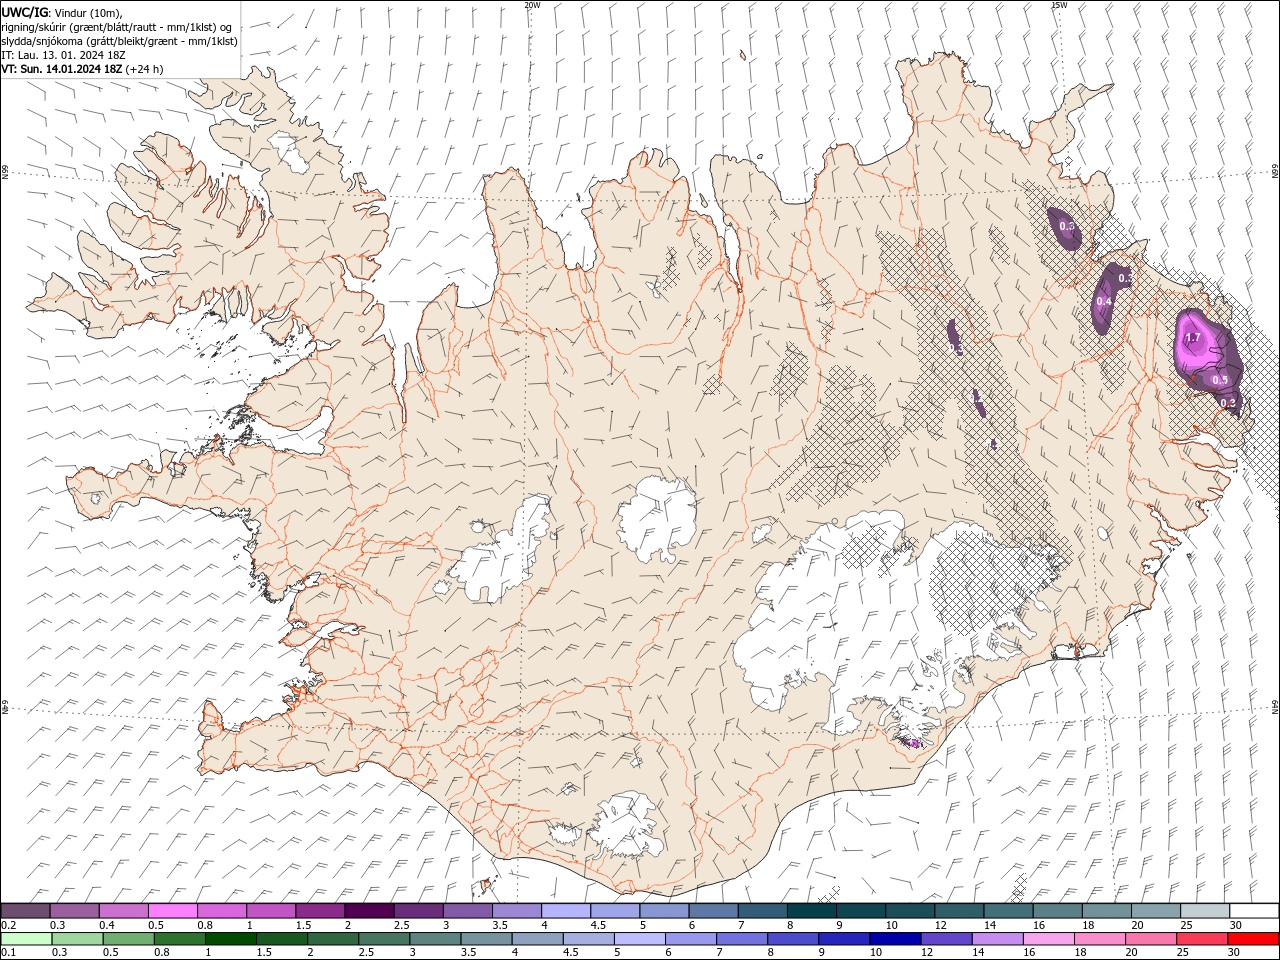Click the 'slydda/snjókoma' legend description line

tap(119, 41)
